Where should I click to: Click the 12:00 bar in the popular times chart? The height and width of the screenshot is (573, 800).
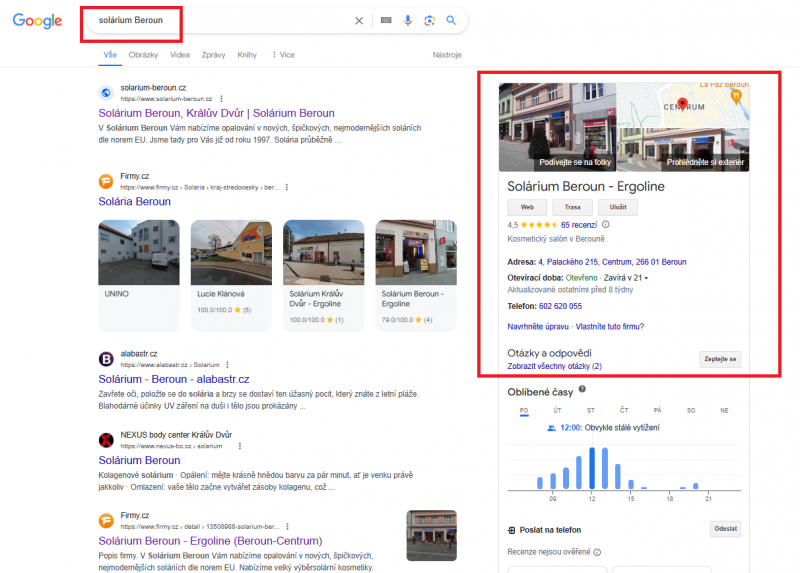pos(592,468)
